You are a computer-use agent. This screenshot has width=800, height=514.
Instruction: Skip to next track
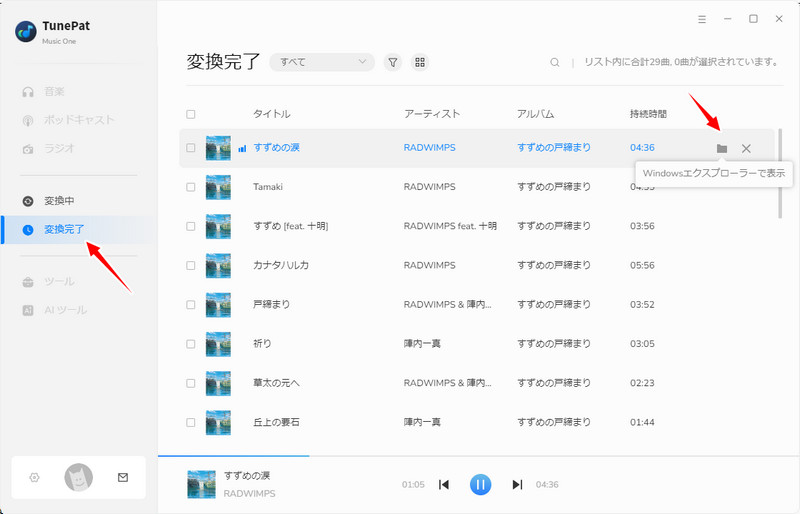pyautogui.click(x=517, y=484)
